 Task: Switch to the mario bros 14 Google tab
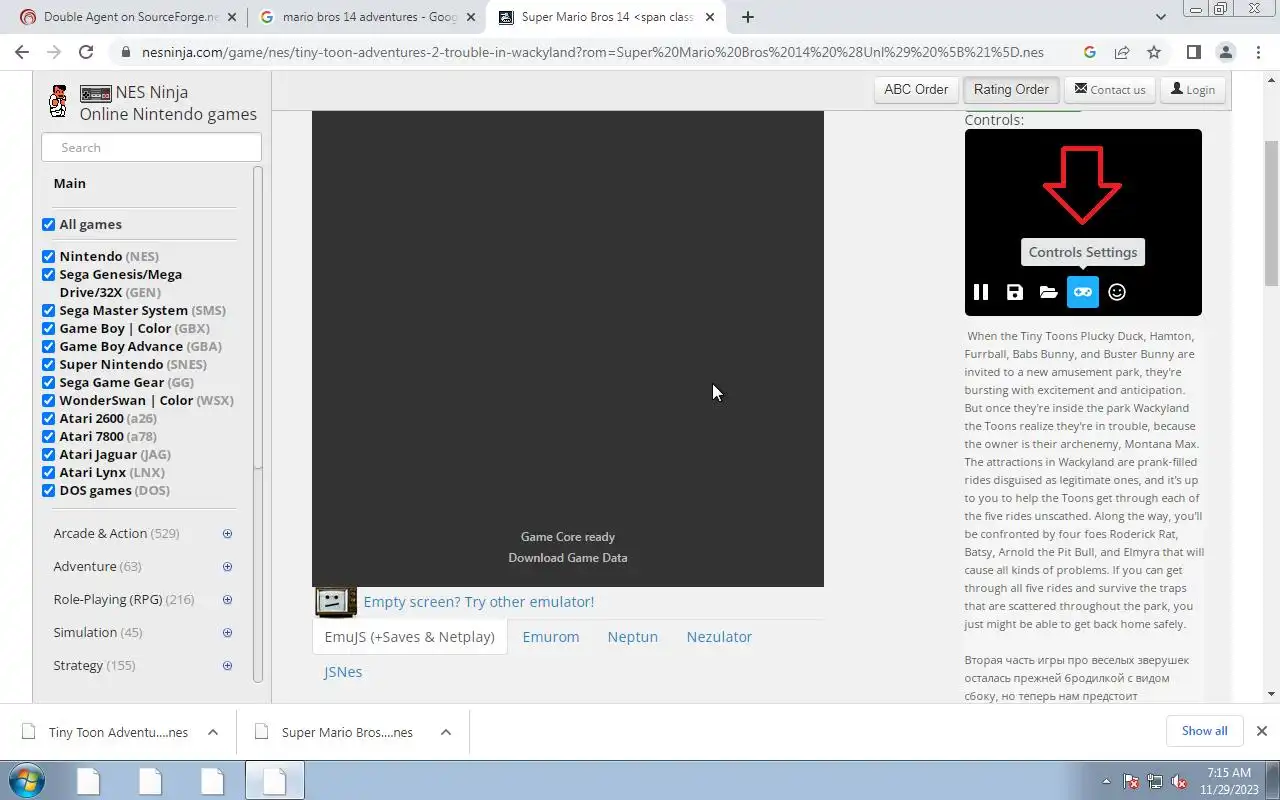coord(367,17)
